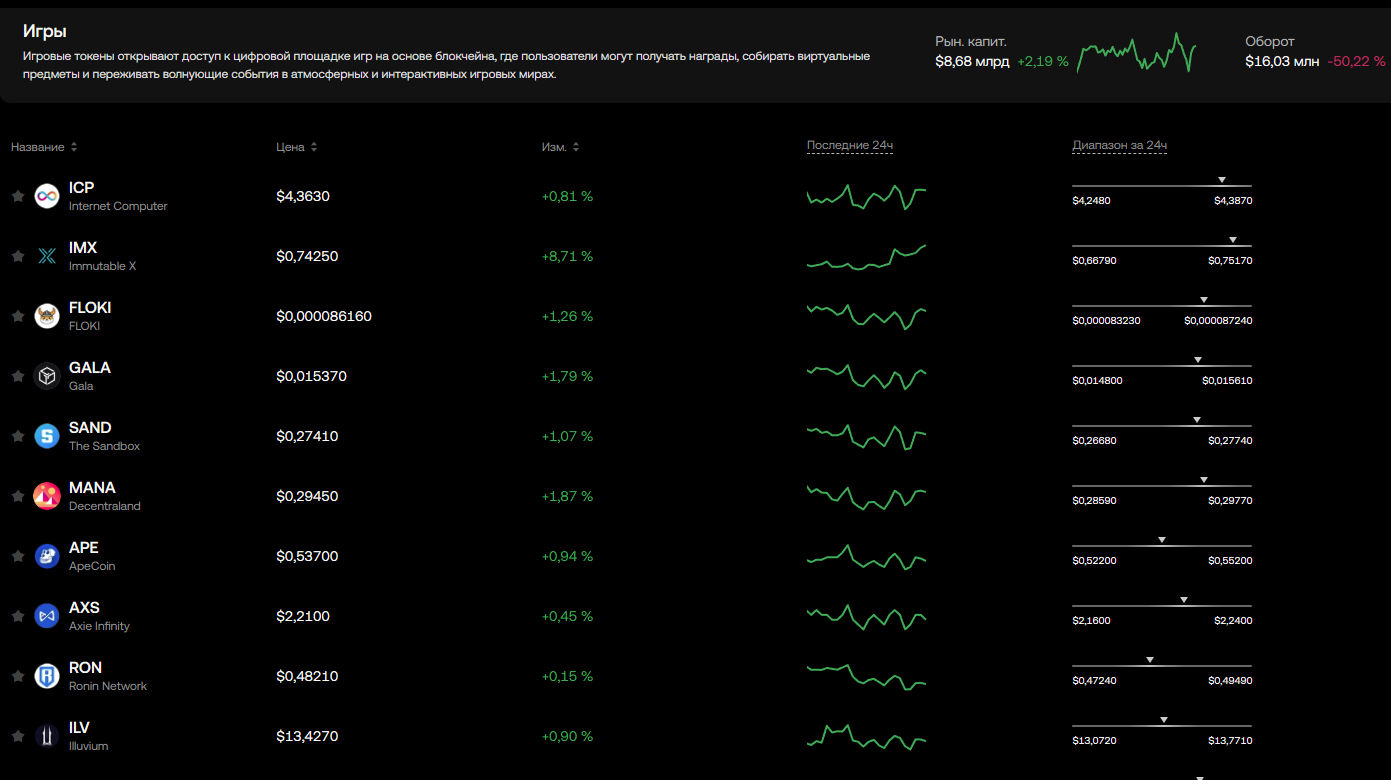Click the APE ApeCoin logo

pos(47,556)
